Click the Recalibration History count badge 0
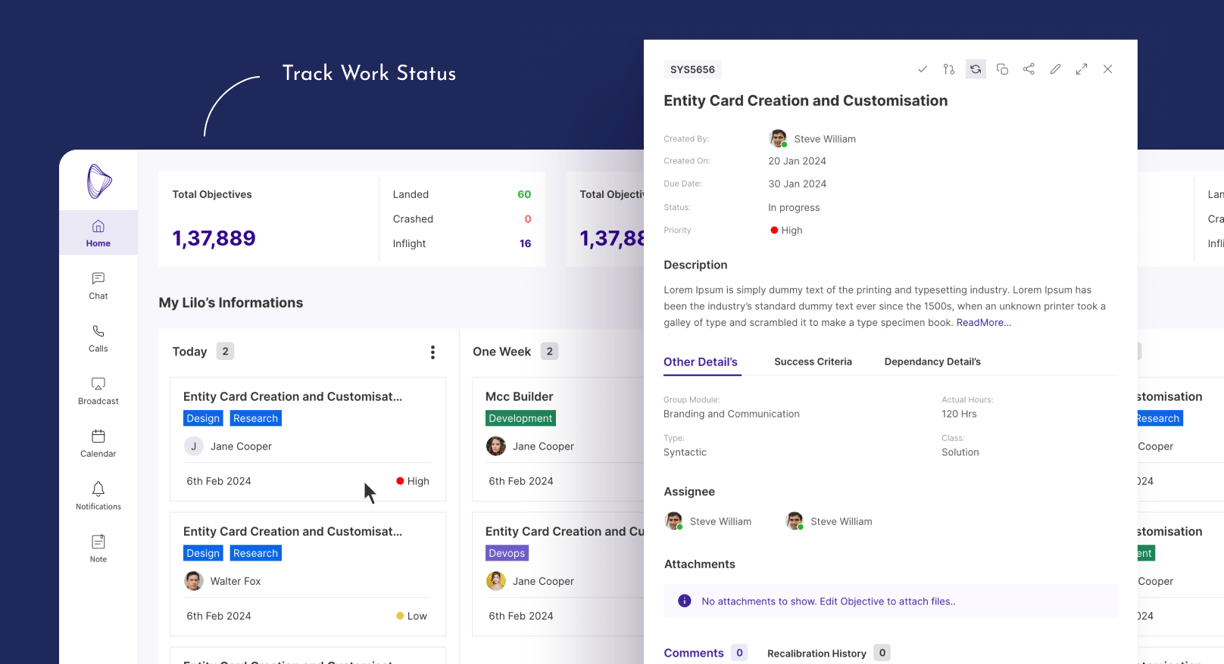Screen dimensions: 1224x664 pyautogui.click(x=882, y=653)
